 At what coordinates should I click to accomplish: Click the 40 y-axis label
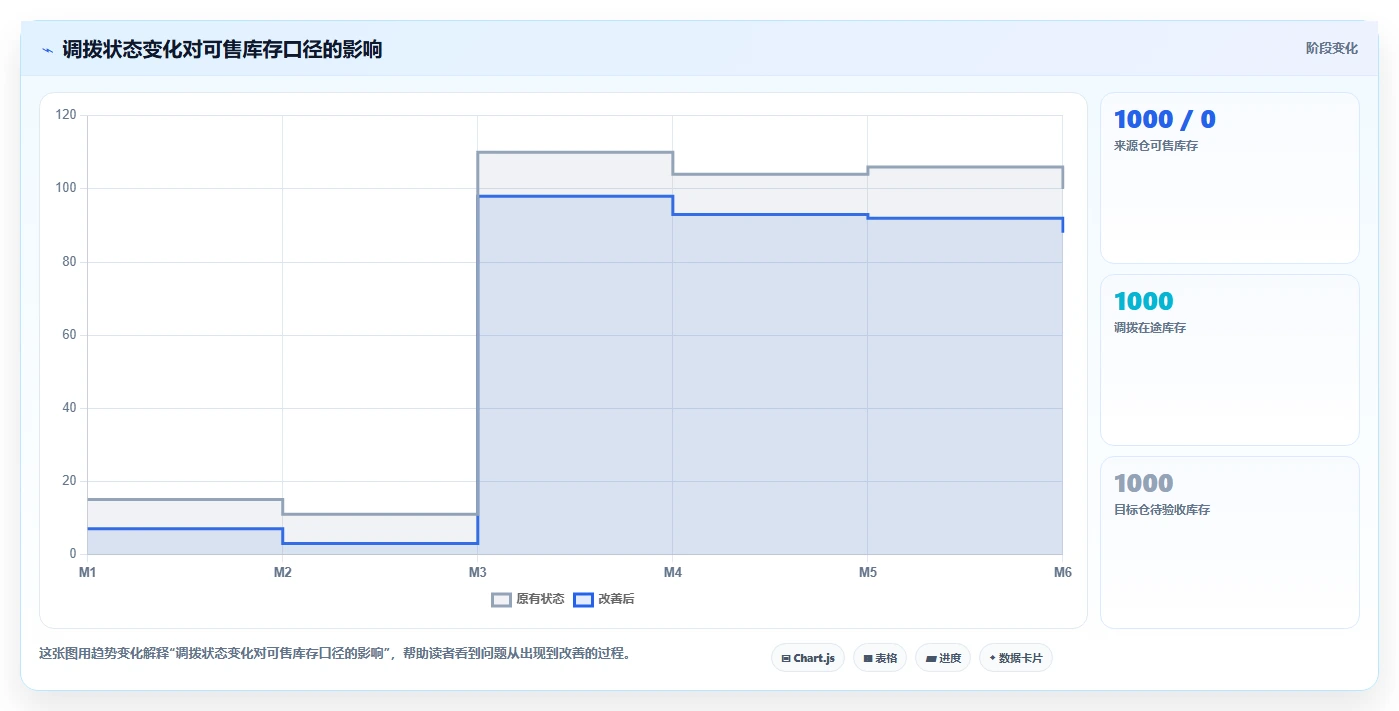(x=69, y=408)
